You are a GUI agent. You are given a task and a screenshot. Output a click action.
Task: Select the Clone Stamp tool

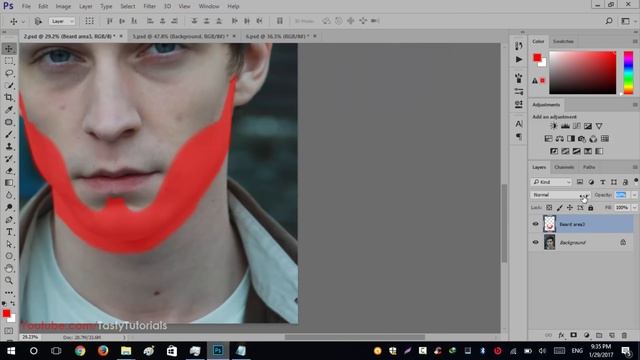9,147
